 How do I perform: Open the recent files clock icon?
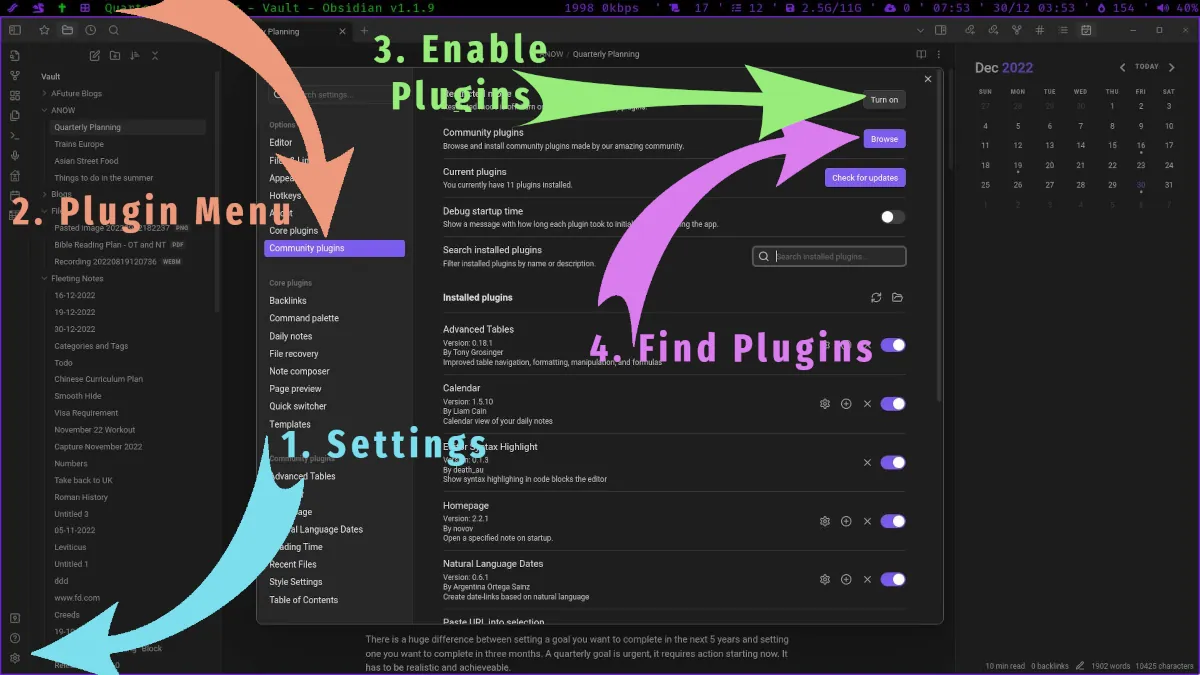pyautogui.click(x=90, y=30)
